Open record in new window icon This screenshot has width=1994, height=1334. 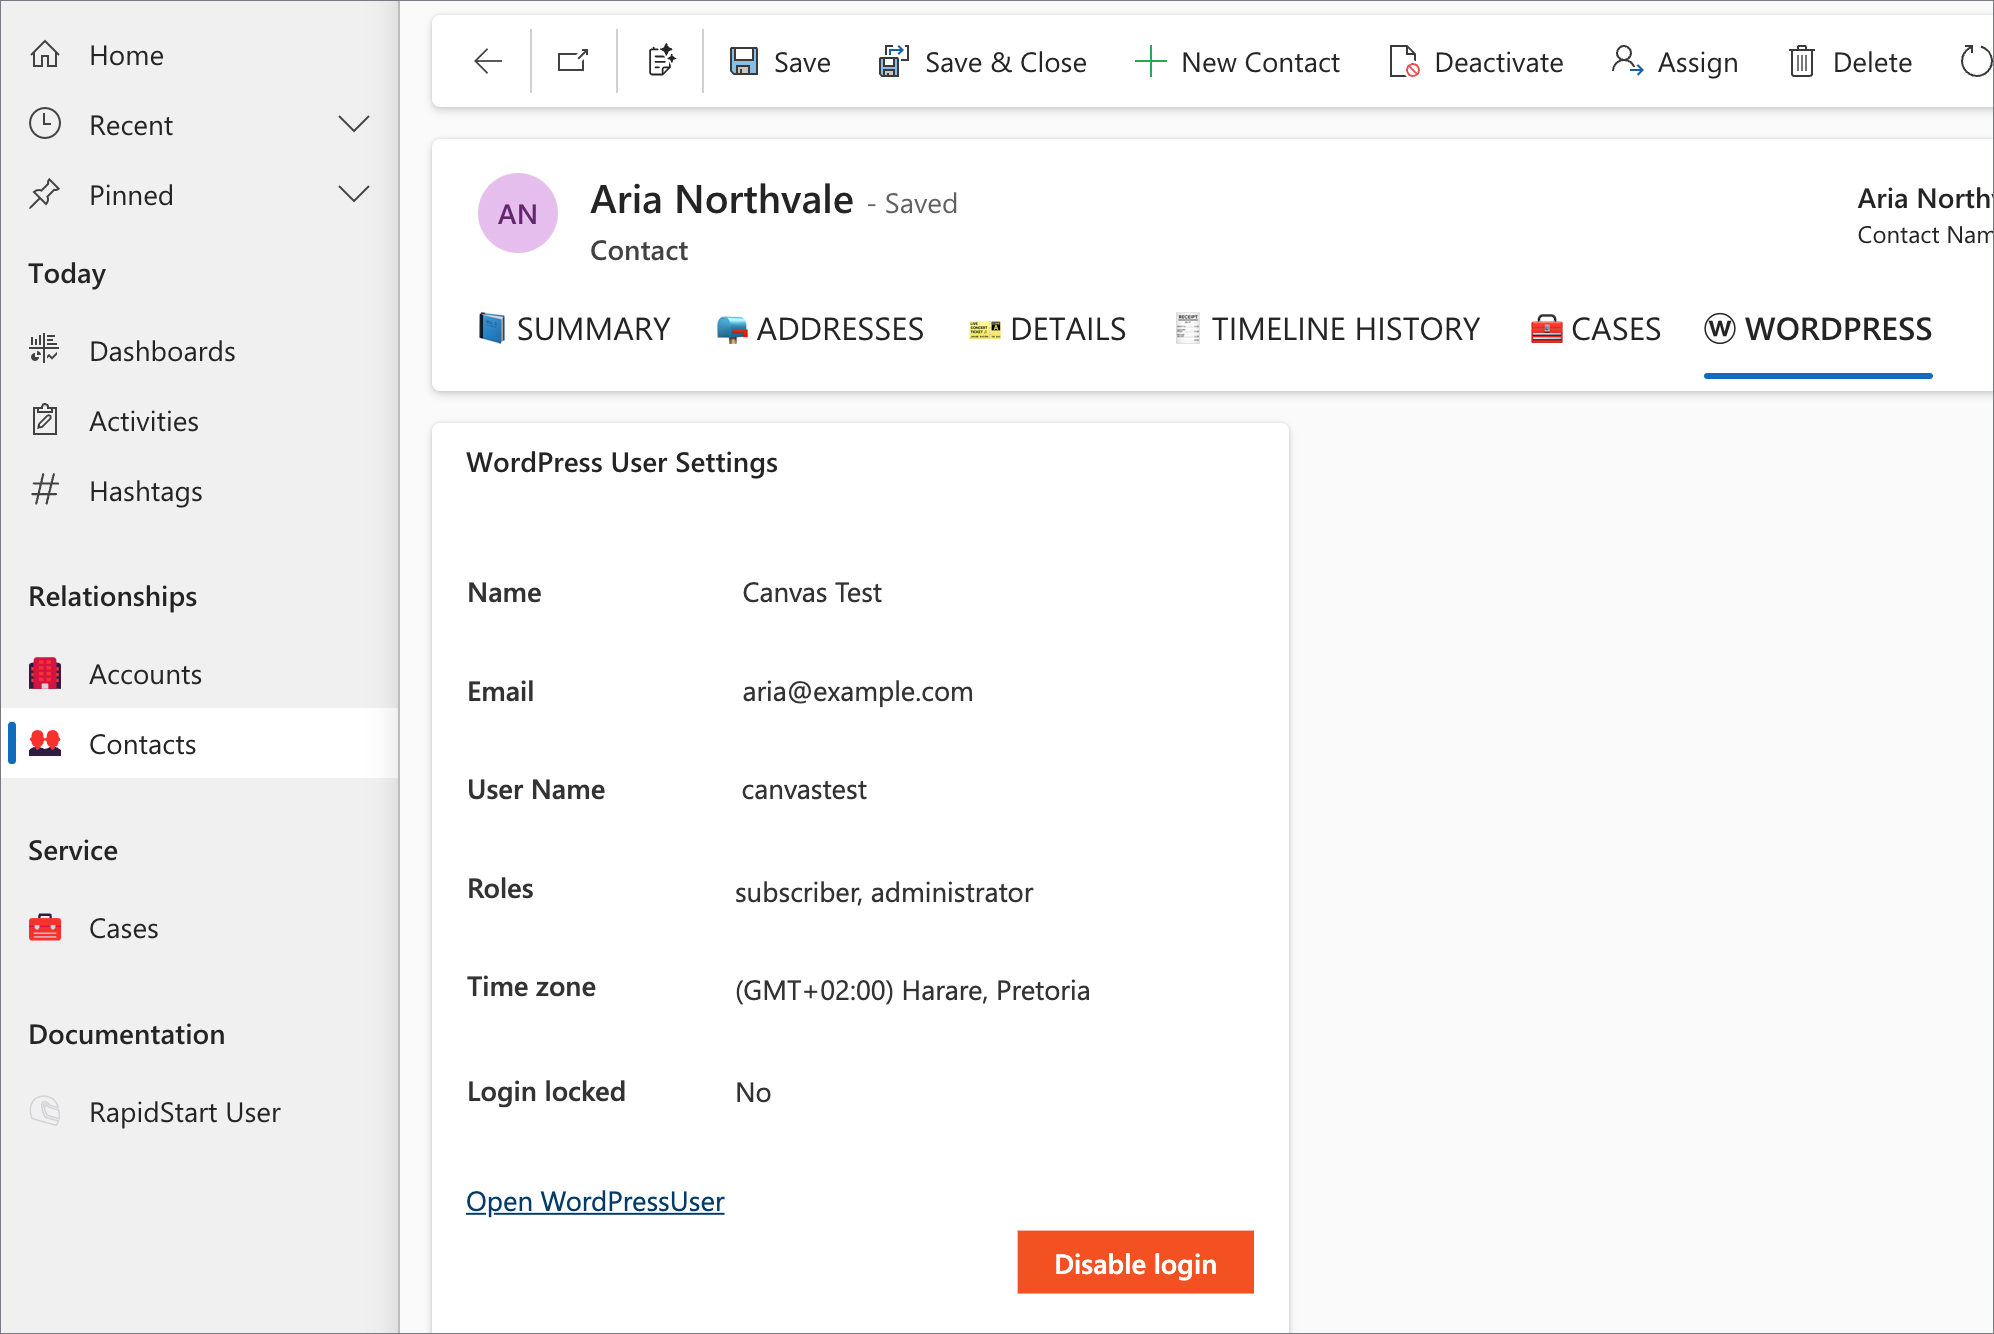click(x=573, y=62)
